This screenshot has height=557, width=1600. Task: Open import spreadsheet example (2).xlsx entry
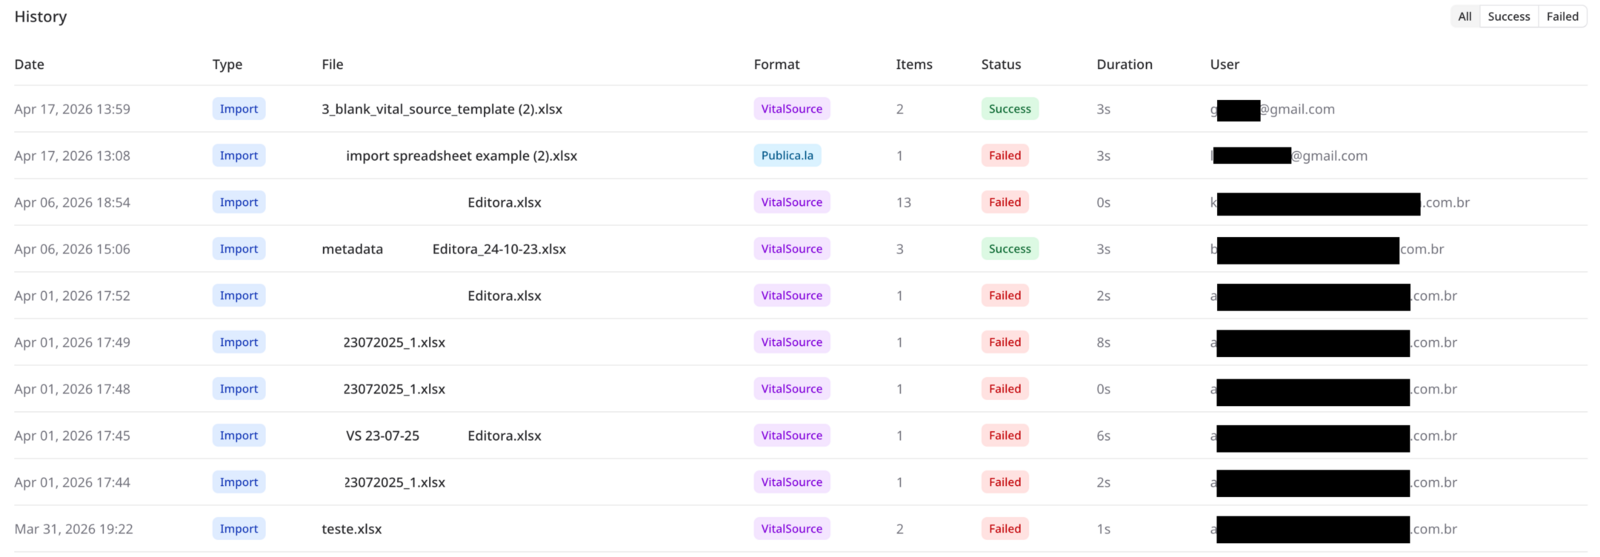(461, 156)
